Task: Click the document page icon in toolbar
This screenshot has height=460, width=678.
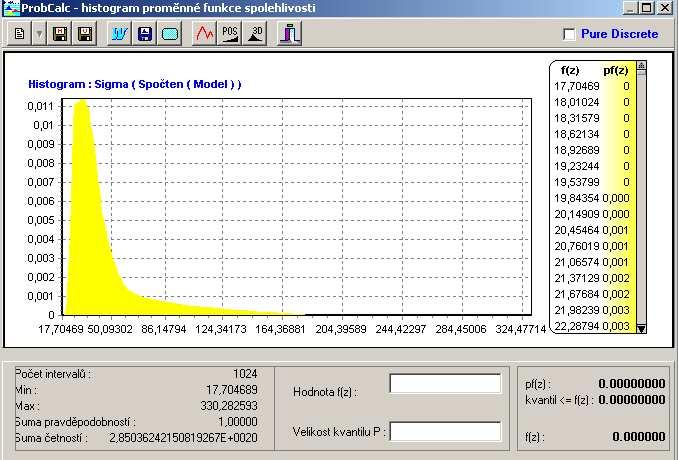Action: pos(19,34)
